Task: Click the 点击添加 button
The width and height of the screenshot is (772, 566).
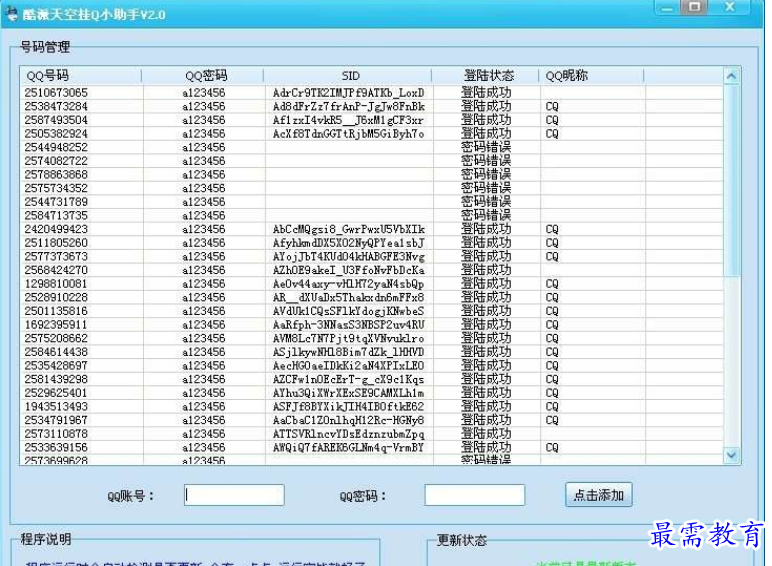Action: click(599, 495)
